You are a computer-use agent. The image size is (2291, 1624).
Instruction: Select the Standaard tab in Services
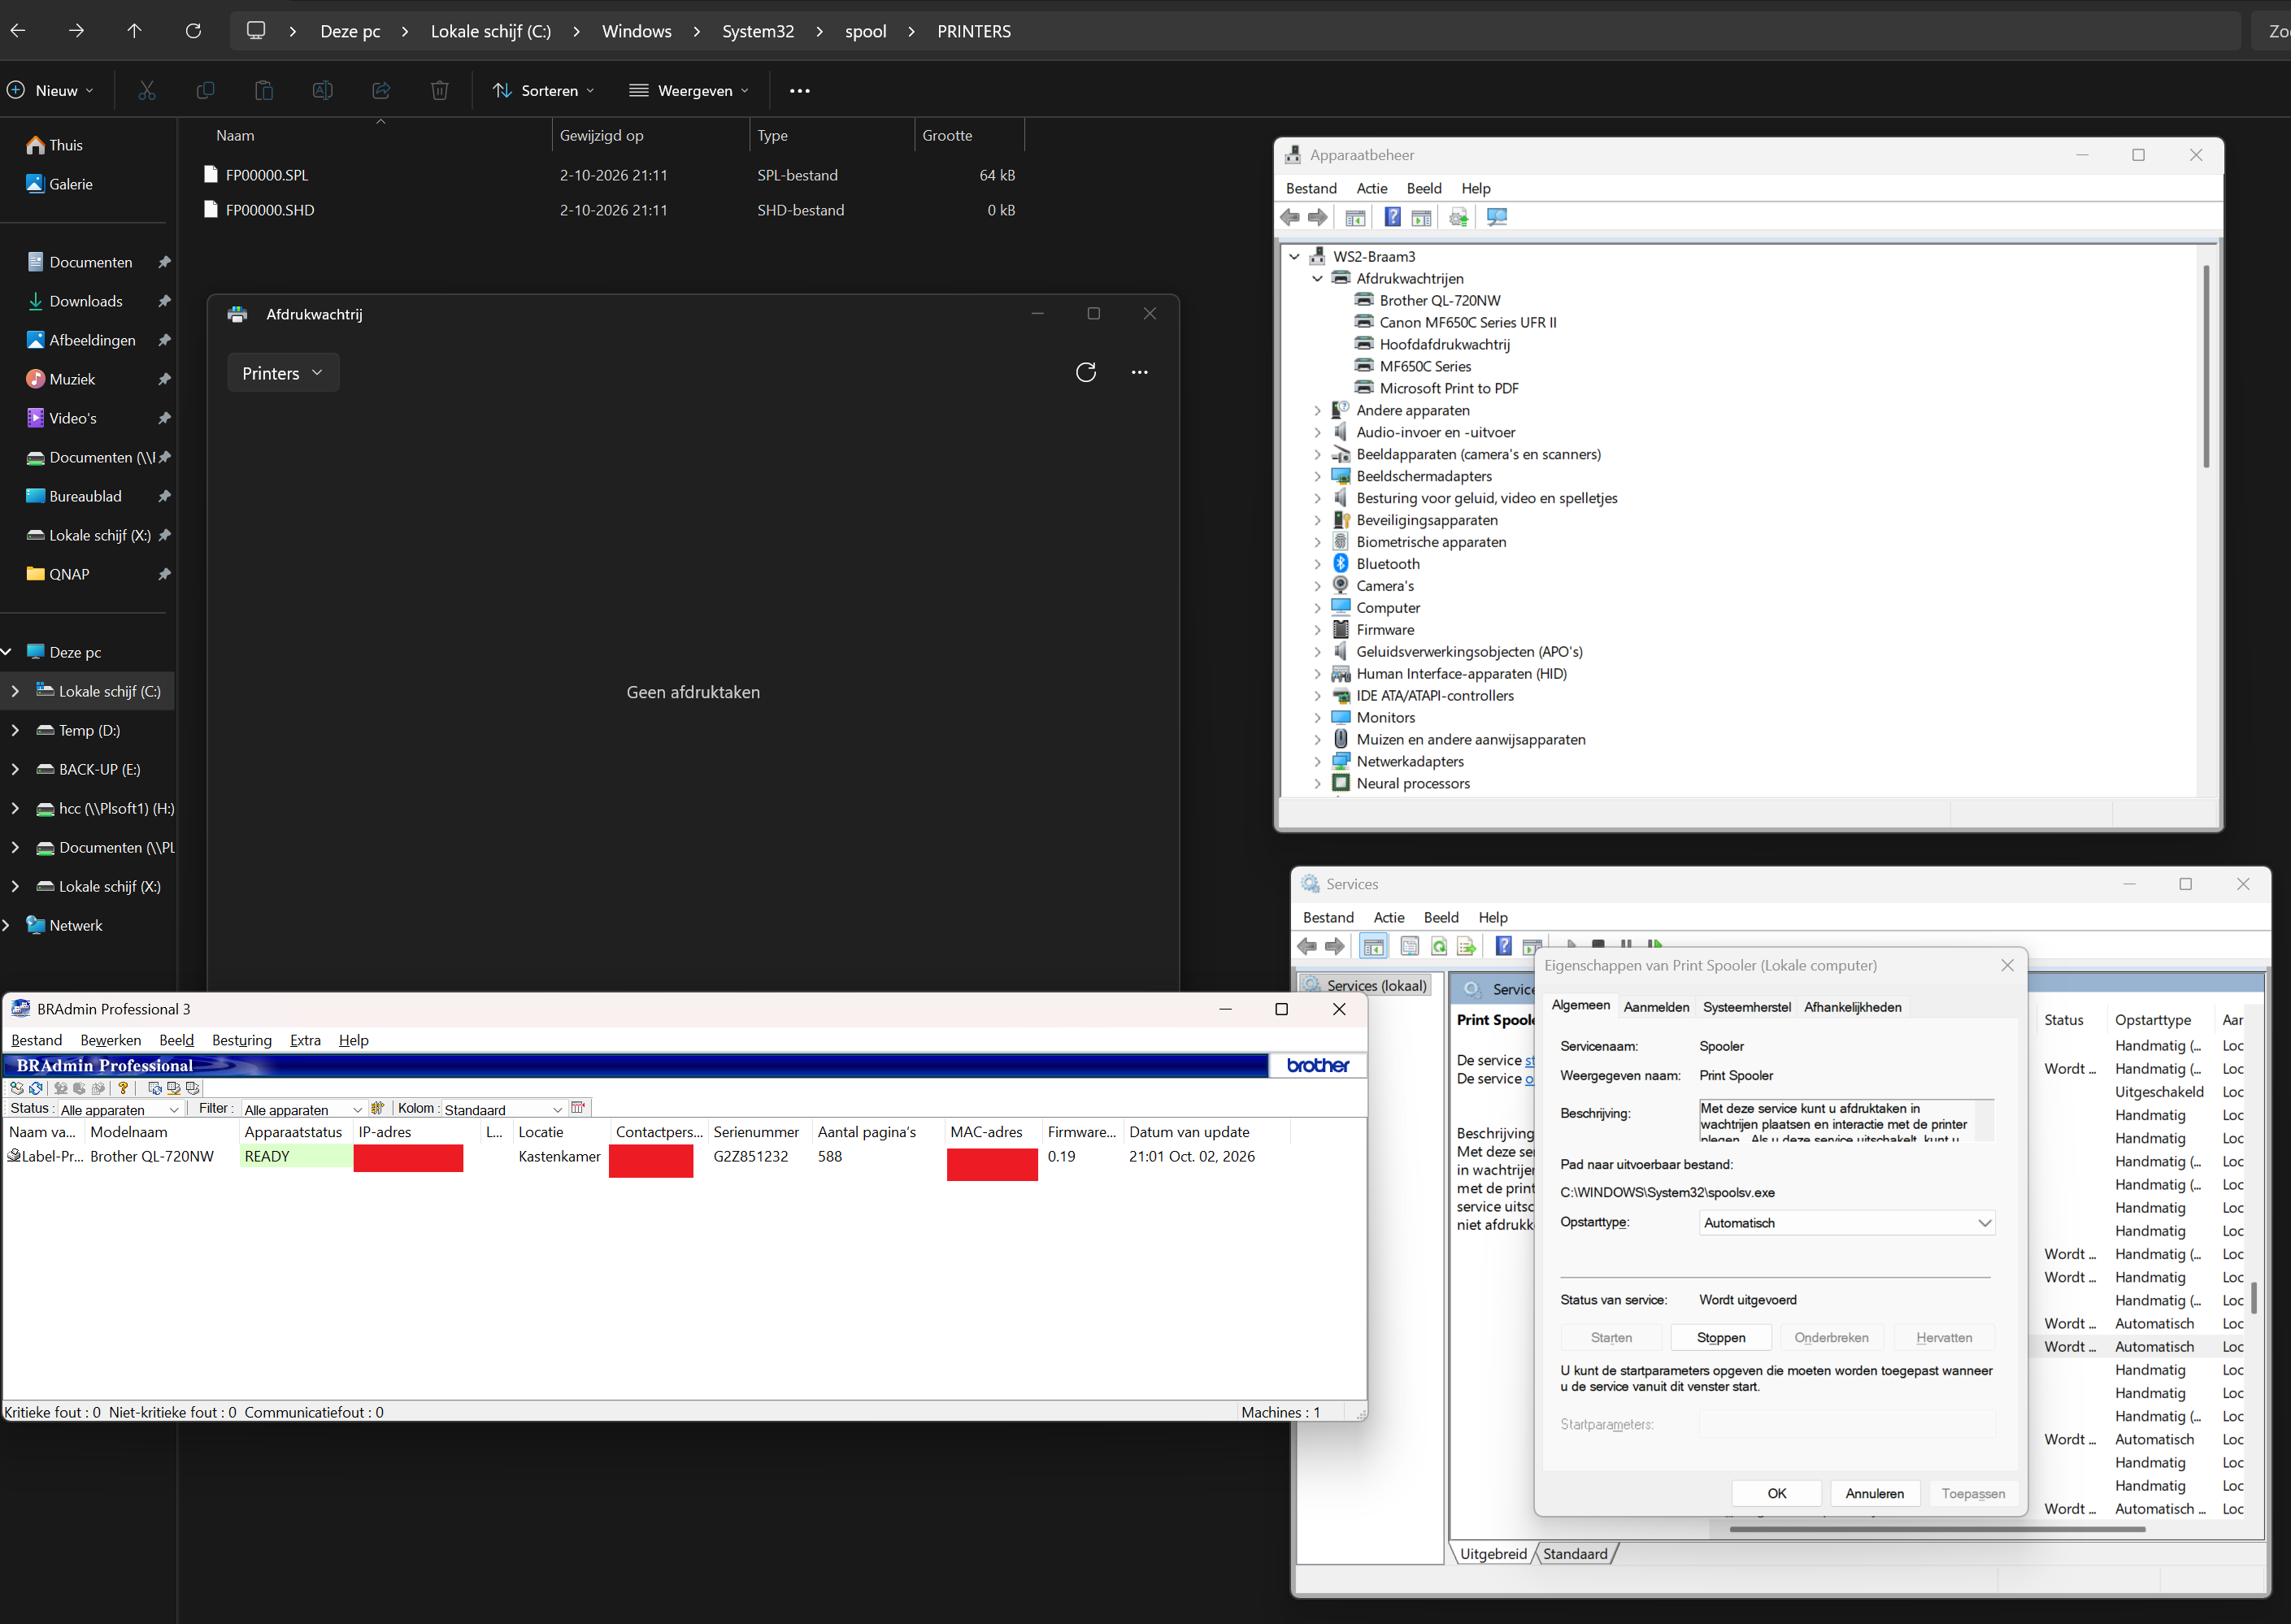click(x=1575, y=1554)
